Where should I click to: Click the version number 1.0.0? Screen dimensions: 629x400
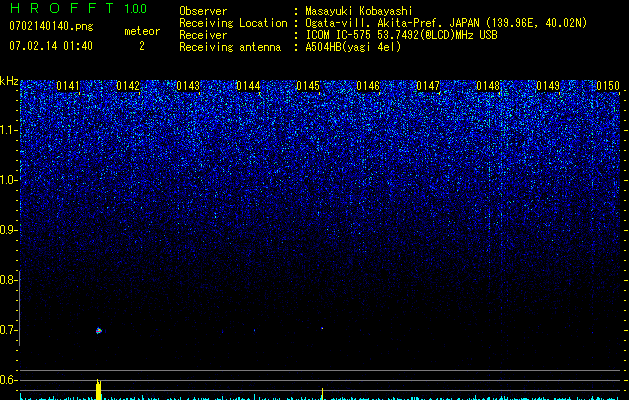(136, 9)
